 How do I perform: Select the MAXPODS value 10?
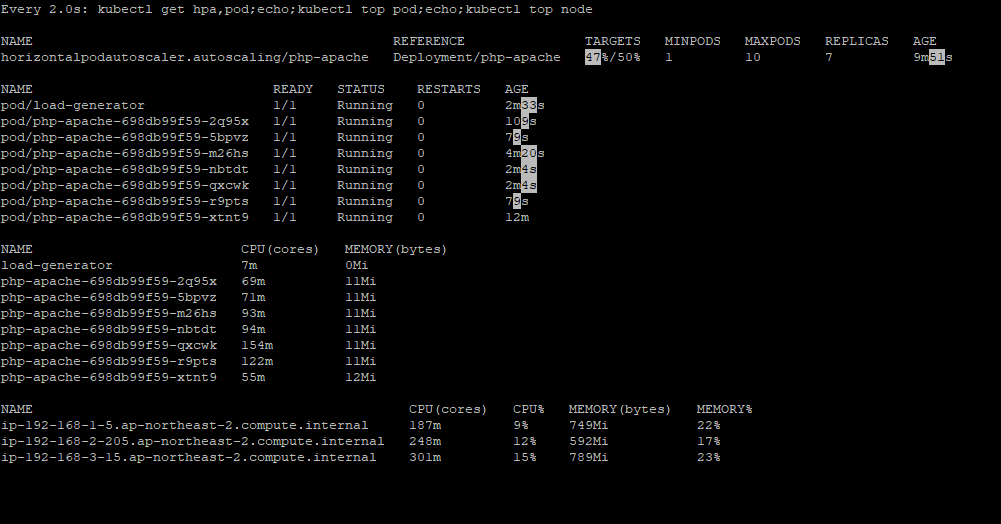753,57
